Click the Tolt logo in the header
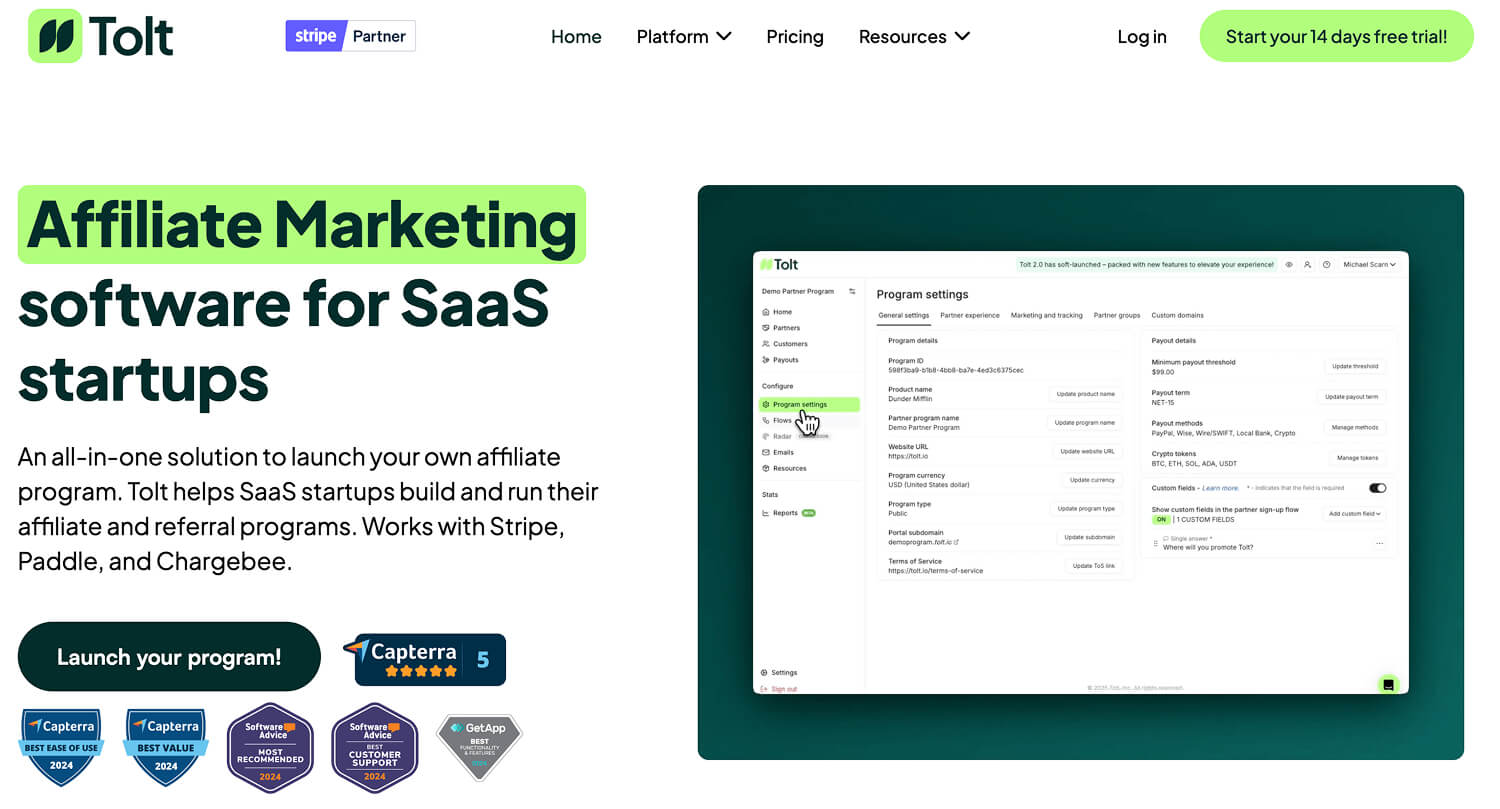 point(101,36)
